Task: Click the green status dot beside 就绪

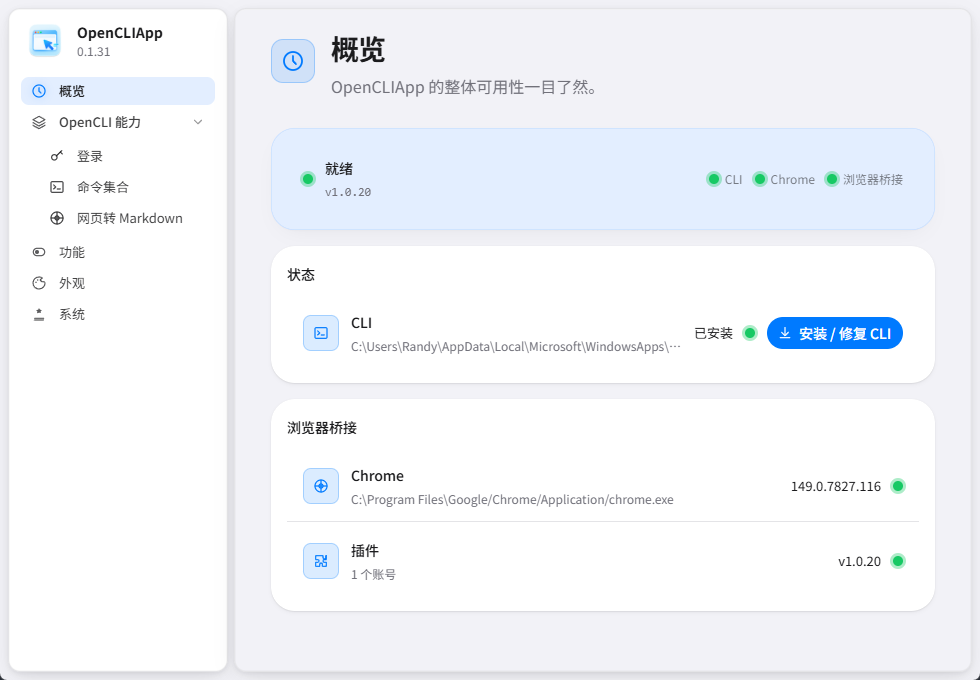Action: (x=308, y=179)
